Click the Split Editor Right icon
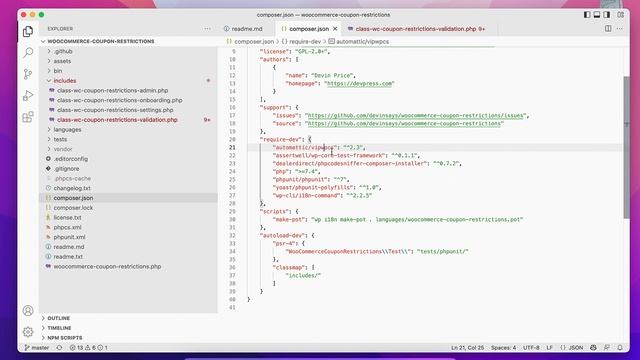Viewport: 640px width, 360px height. point(608,29)
